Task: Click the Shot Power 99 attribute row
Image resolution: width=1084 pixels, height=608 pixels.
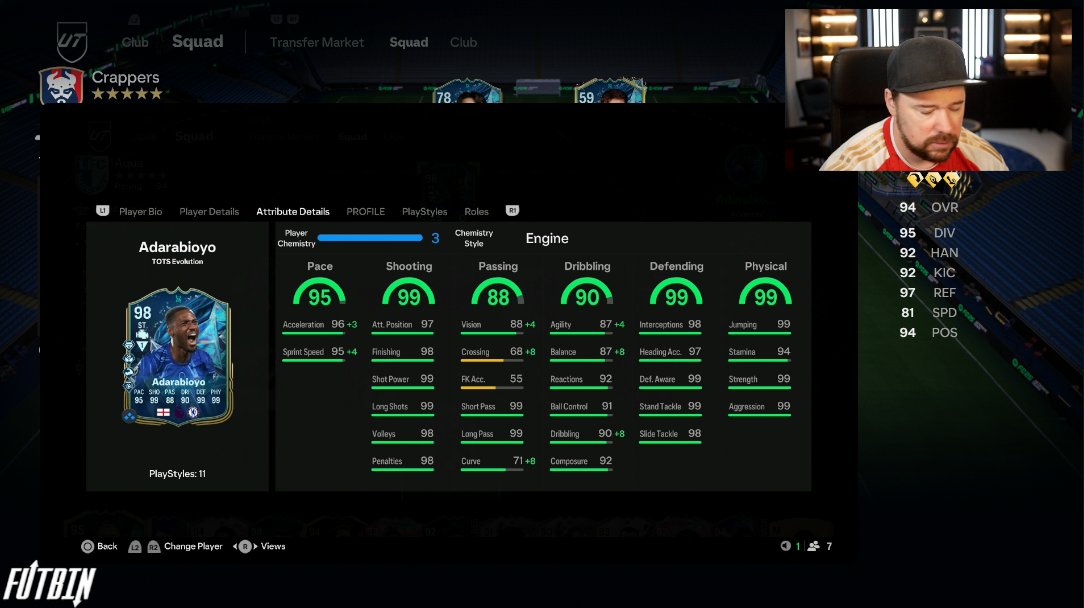Action: (x=402, y=380)
